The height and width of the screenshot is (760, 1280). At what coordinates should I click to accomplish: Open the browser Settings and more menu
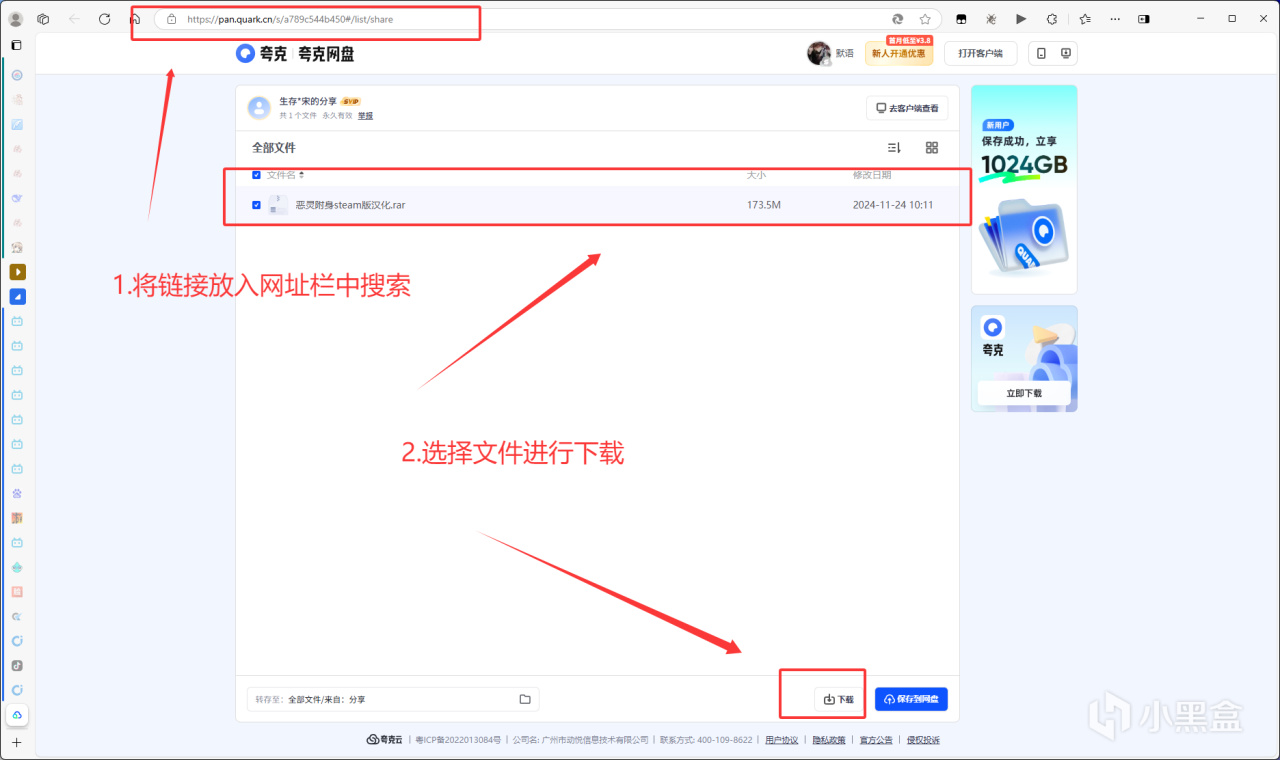[x=1115, y=19]
